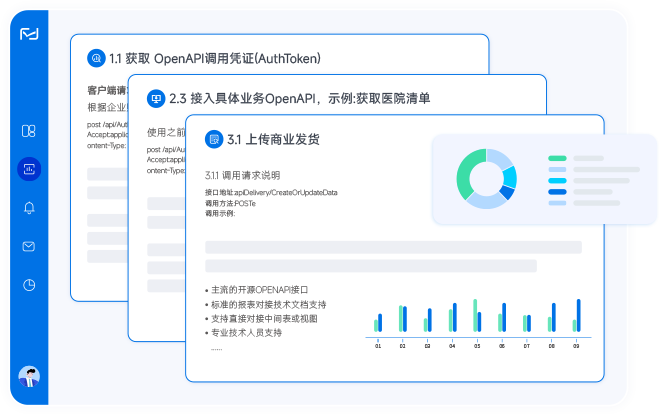This screenshot has width=659, height=414.
Task: Open notifications bell in sidebar
Action: [29, 208]
